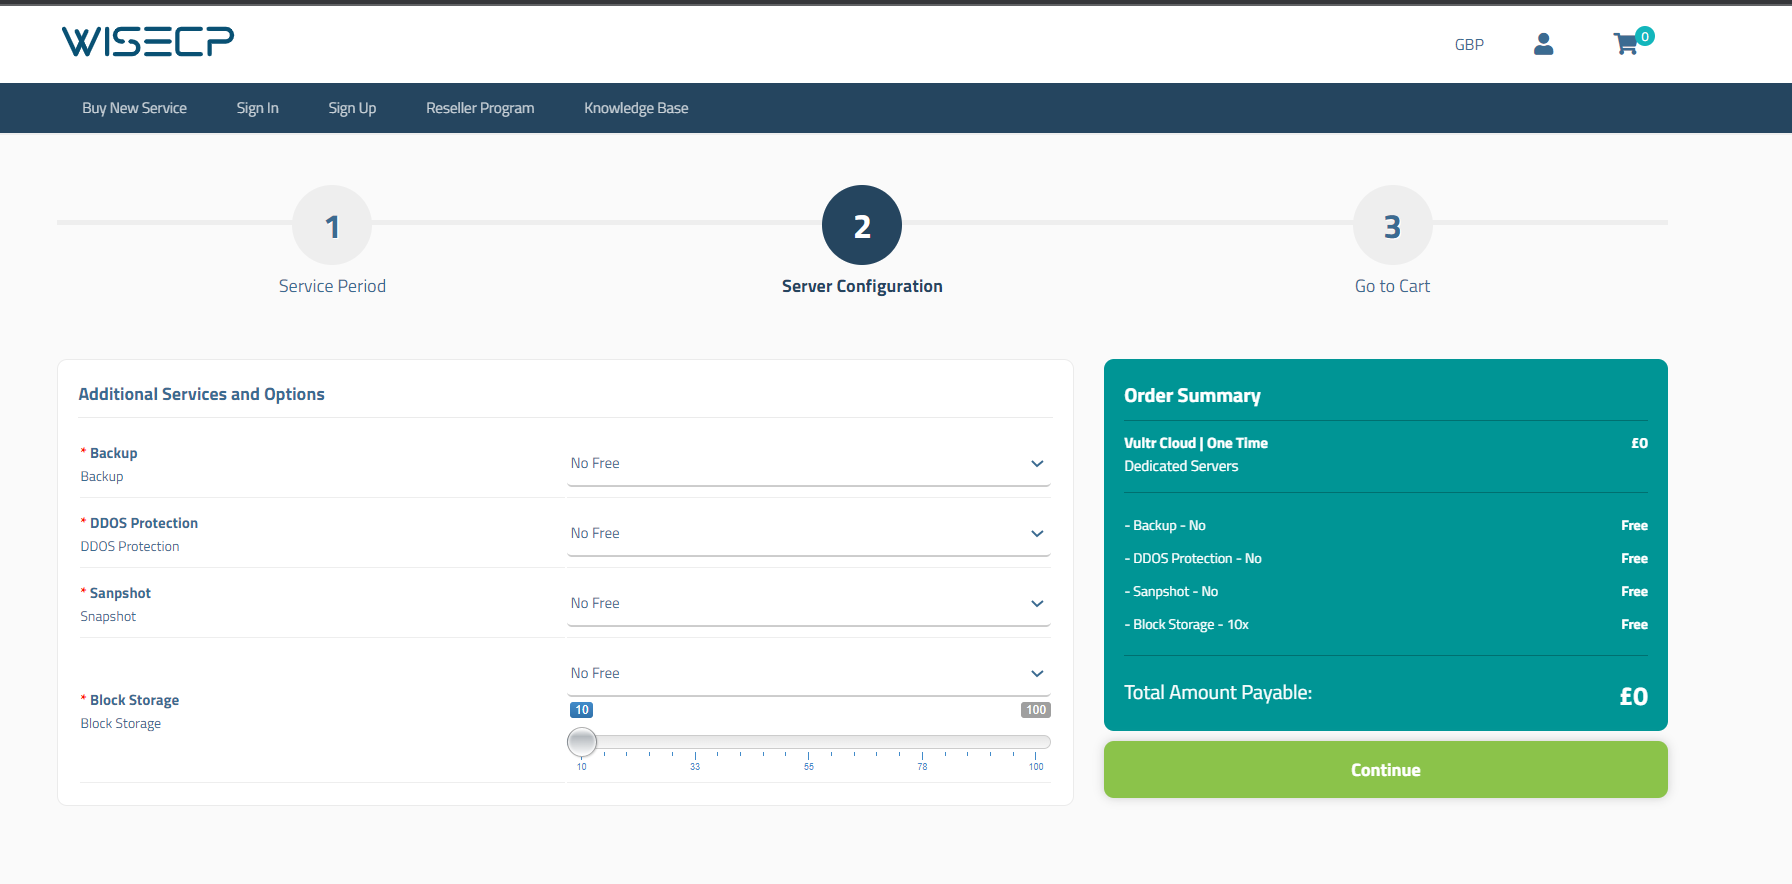Click Total Amount Payable label
The image size is (1792, 884).
[1218, 692]
